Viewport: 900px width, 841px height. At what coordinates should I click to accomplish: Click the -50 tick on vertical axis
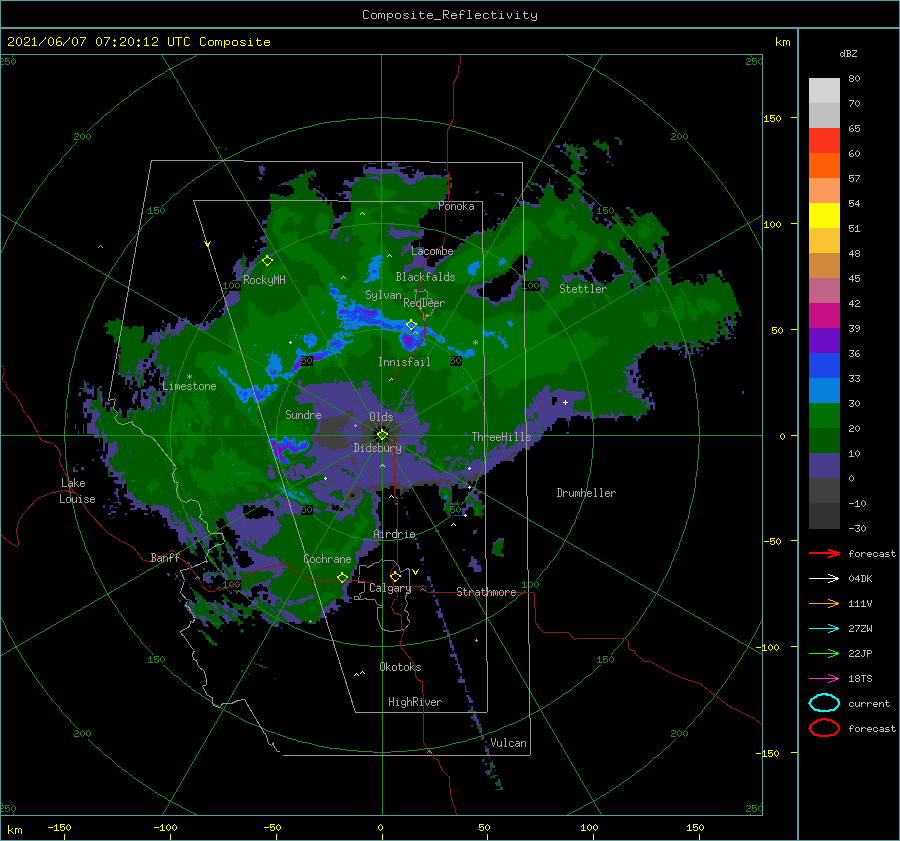click(x=772, y=541)
